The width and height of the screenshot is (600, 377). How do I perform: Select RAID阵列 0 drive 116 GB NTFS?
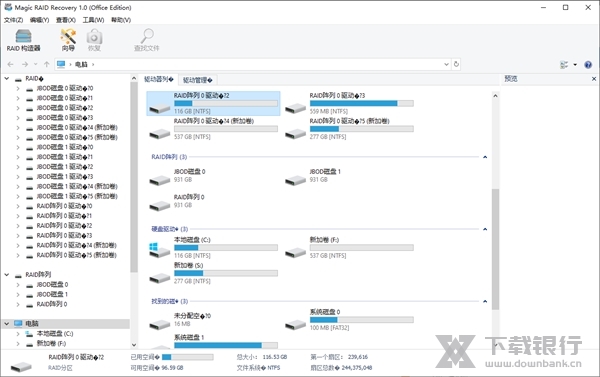pyautogui.click(x=213, y=103)
